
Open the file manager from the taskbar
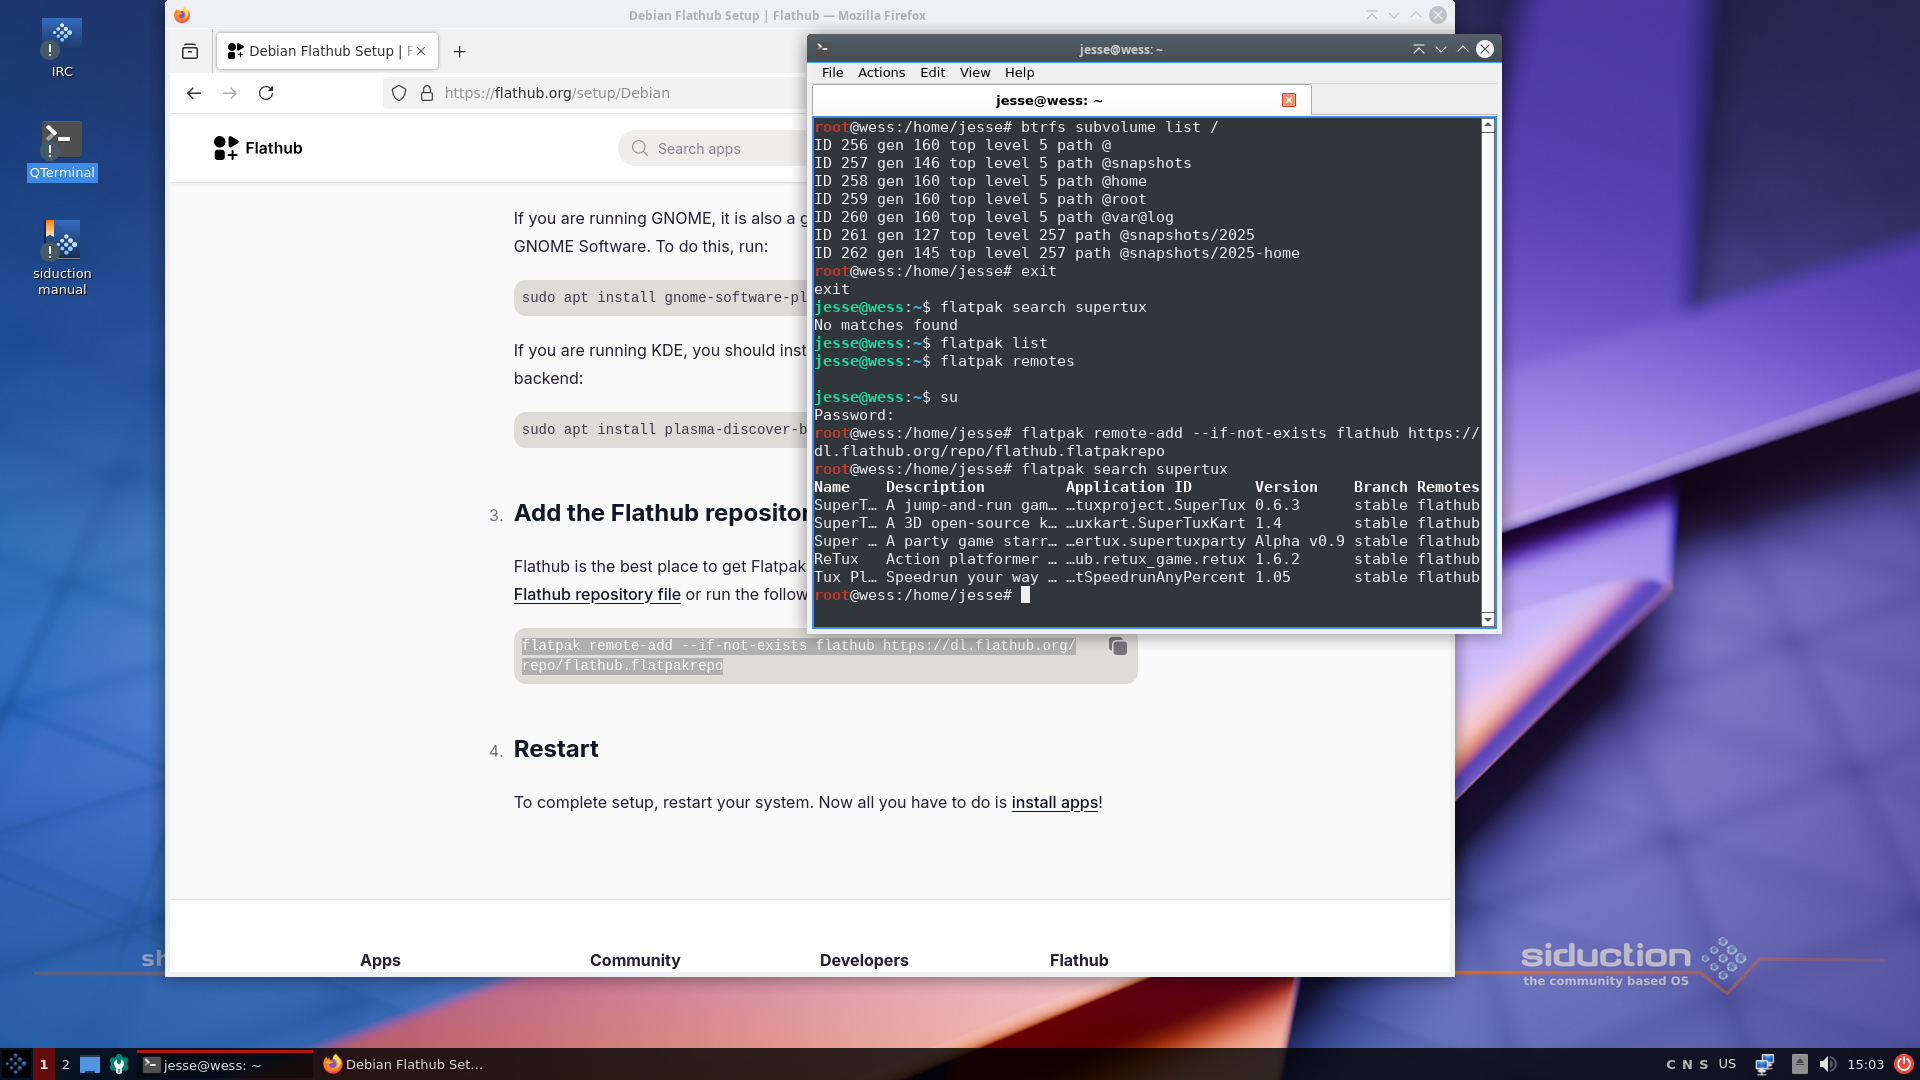point(90,1064)
